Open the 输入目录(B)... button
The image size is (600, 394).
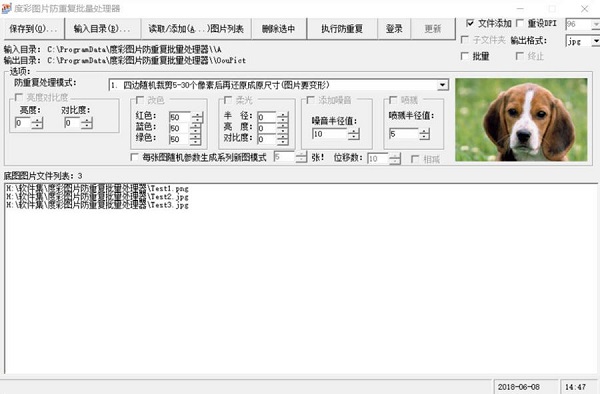[x=103, y=29]
